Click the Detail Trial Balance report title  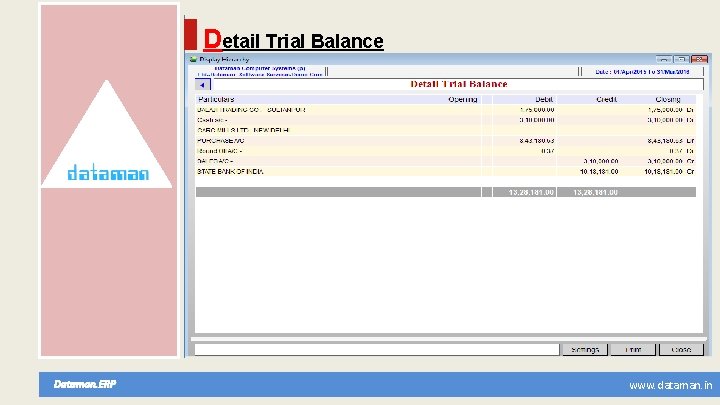pos(459,84)
